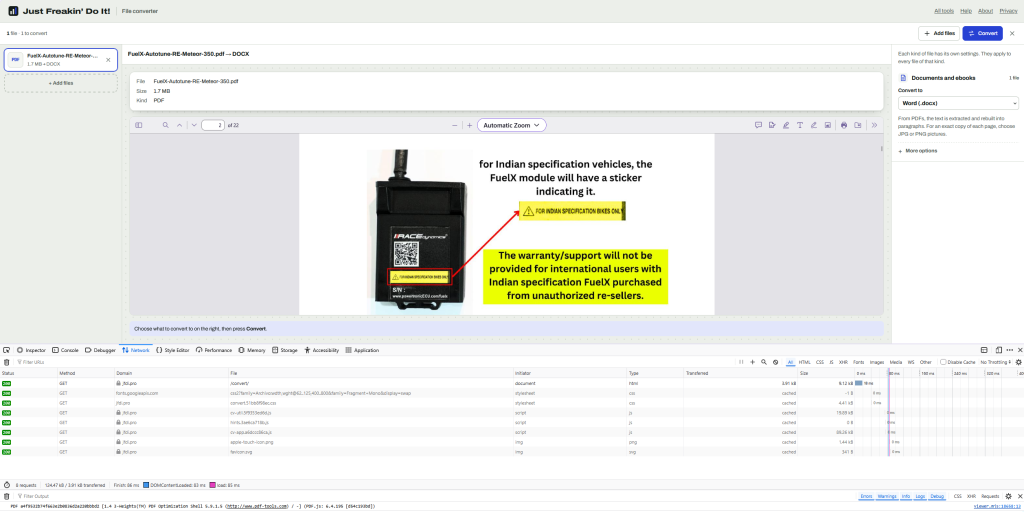Image resolution: width=1024 pixels, height=515 pixels.
Task: Filter network requests by JS
Action: [831, 362]
